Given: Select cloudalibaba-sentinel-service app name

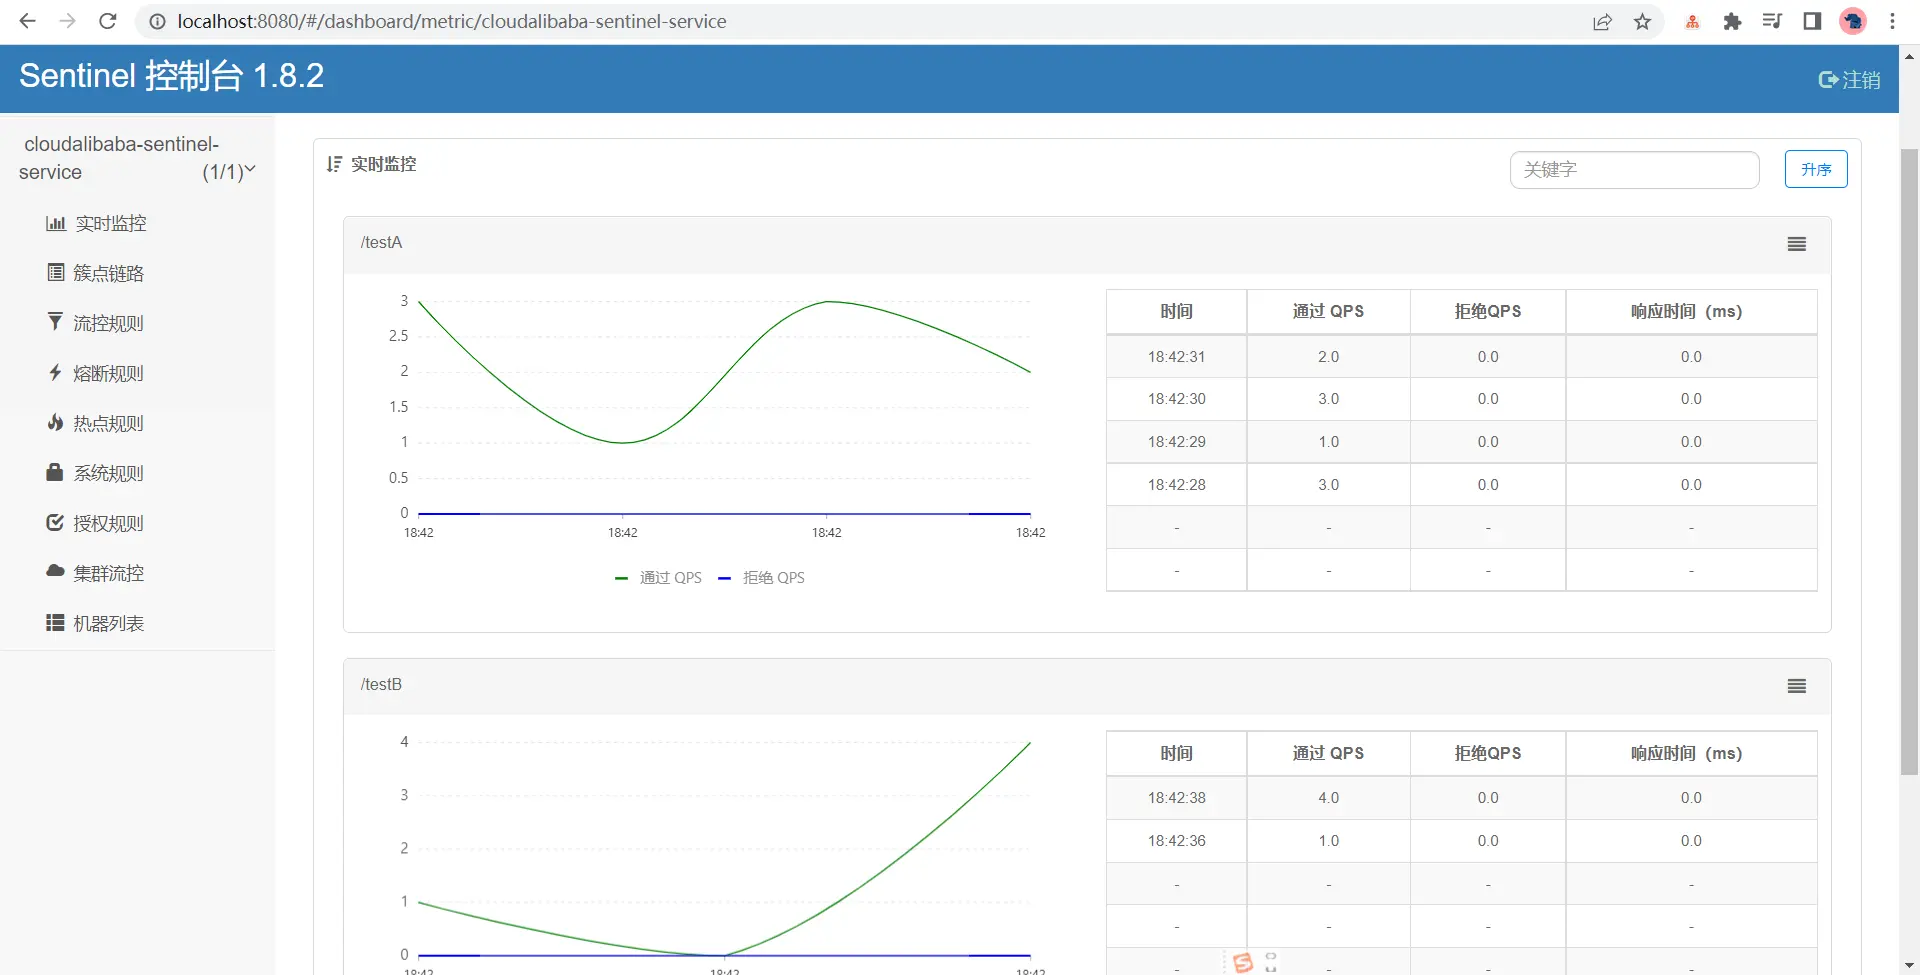Looking at the screenshot, I should 119,158.
